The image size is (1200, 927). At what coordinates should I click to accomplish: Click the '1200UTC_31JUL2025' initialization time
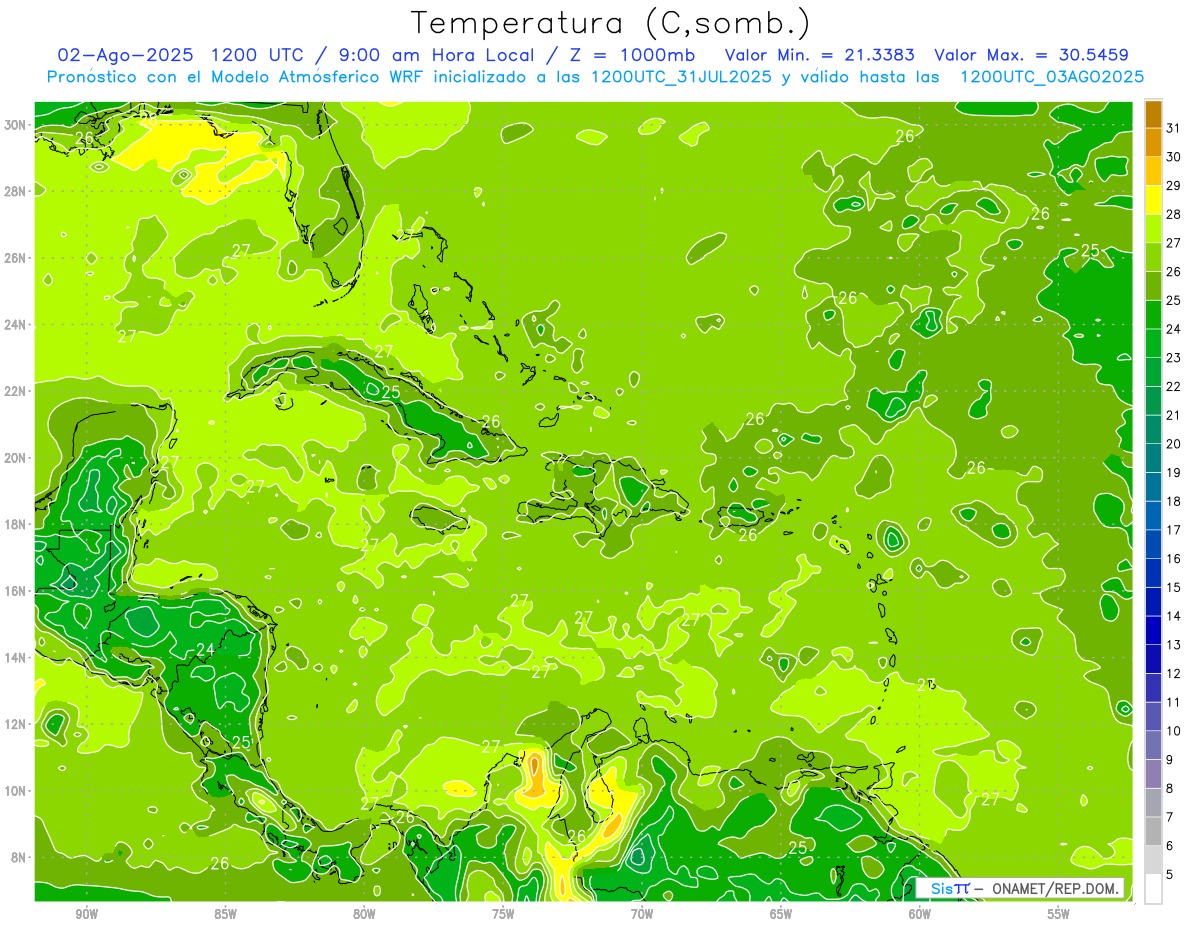(x=681, y=77)
